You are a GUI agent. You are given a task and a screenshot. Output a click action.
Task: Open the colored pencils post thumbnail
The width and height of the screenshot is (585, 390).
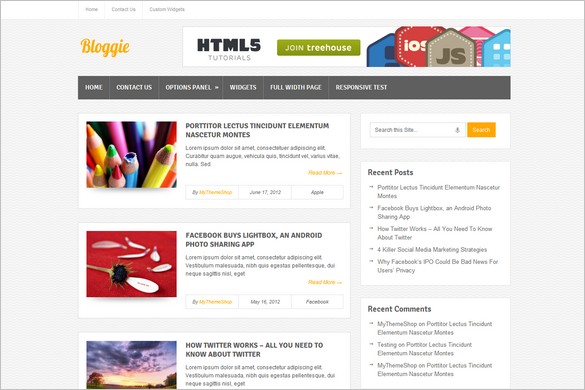(131, 155)
